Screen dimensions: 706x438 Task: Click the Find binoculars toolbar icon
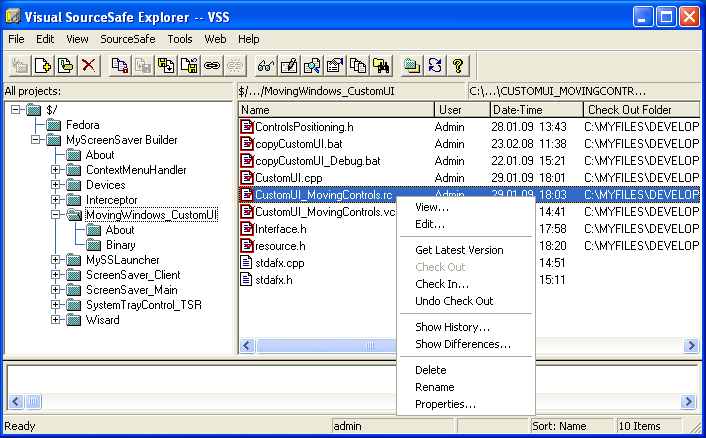click(380, 66)
